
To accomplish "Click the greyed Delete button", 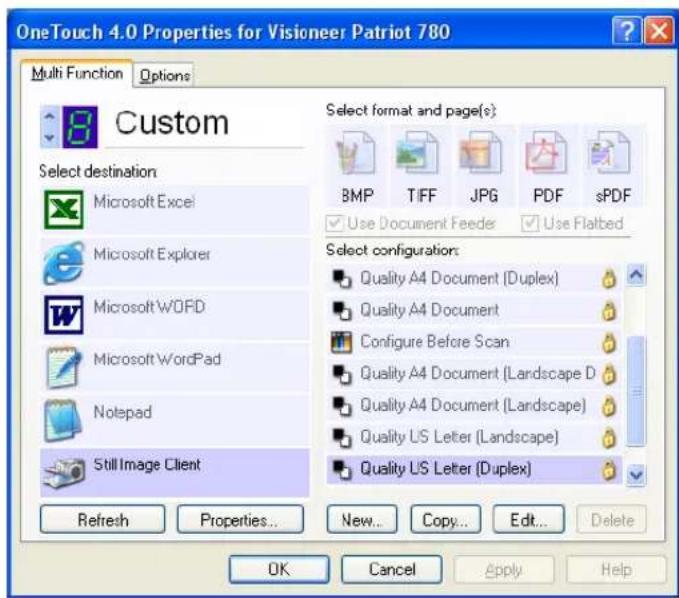I will (x=611, y=519).
